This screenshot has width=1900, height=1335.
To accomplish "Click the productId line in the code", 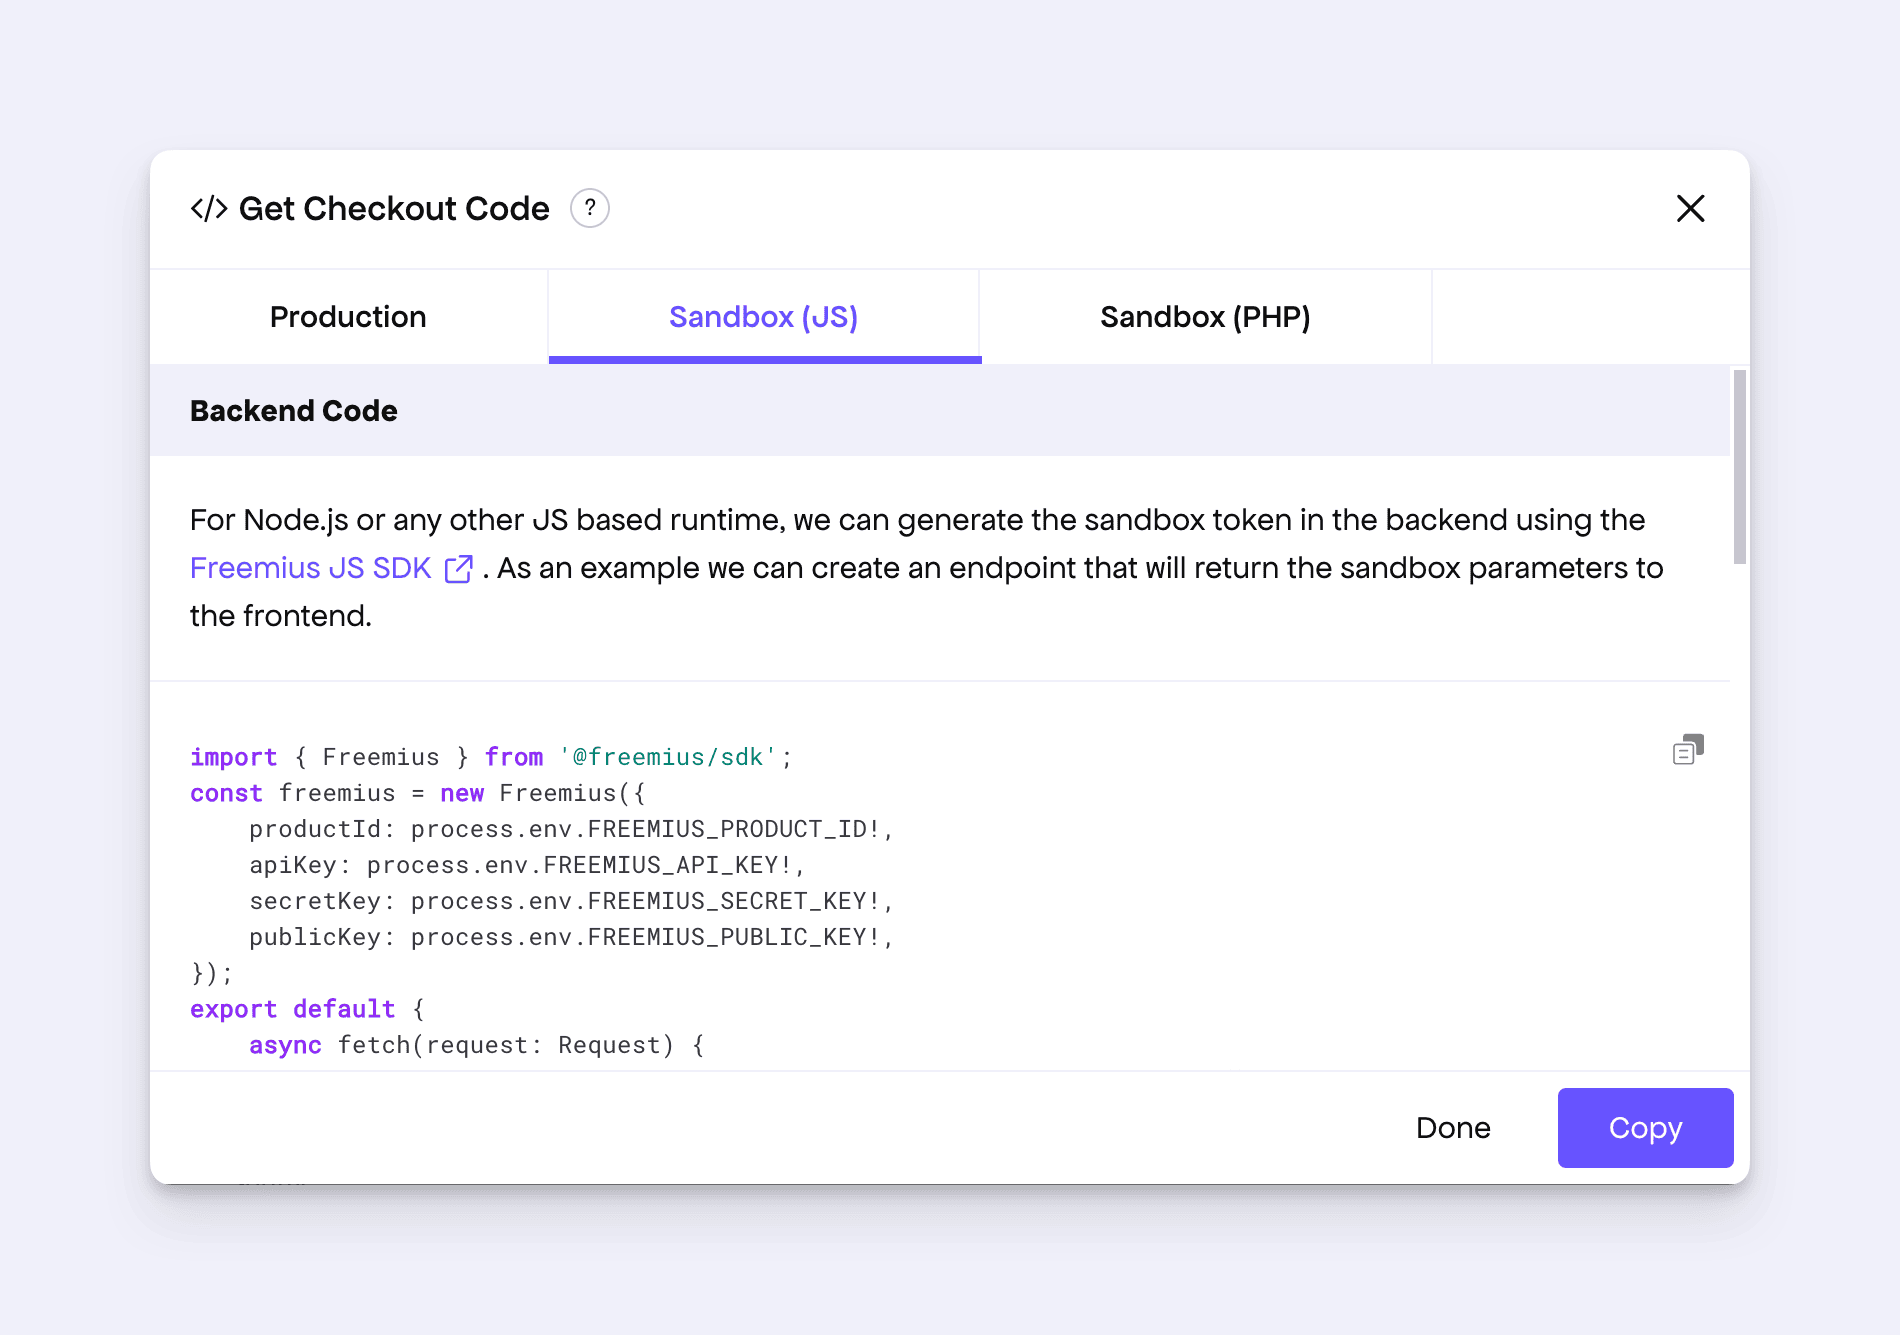I will 570,829.
